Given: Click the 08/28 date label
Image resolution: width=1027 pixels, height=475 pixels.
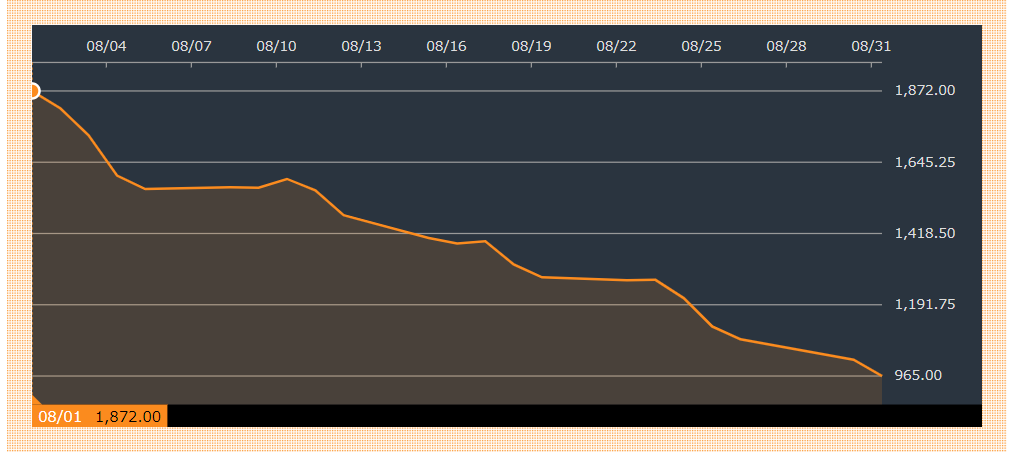Looking at the screenshot, I should click(x=786, y=46).
